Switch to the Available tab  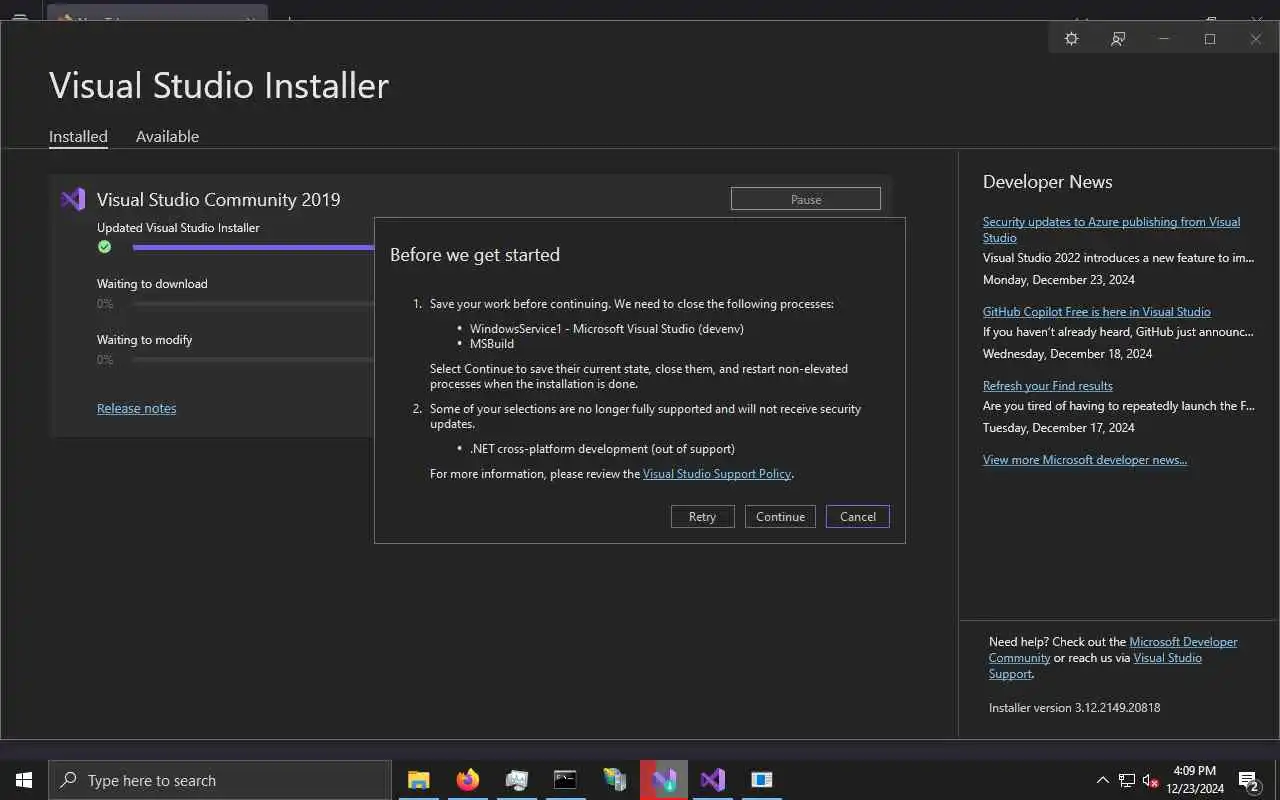pyautogui.click(x=167, y=137)
